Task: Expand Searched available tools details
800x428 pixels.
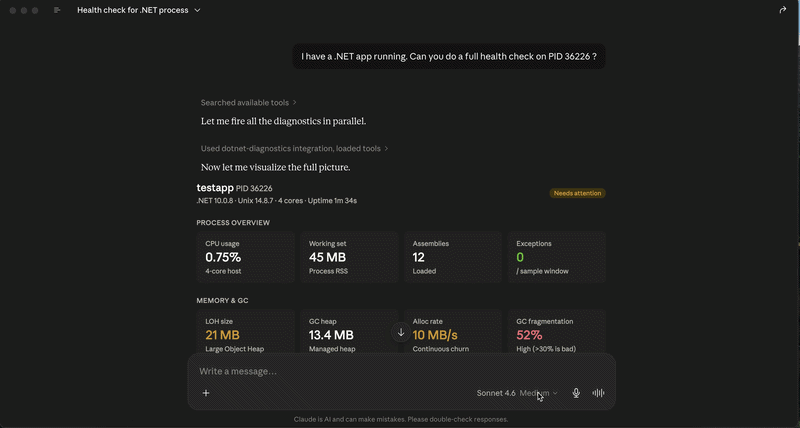Action: tap(248, 103)
